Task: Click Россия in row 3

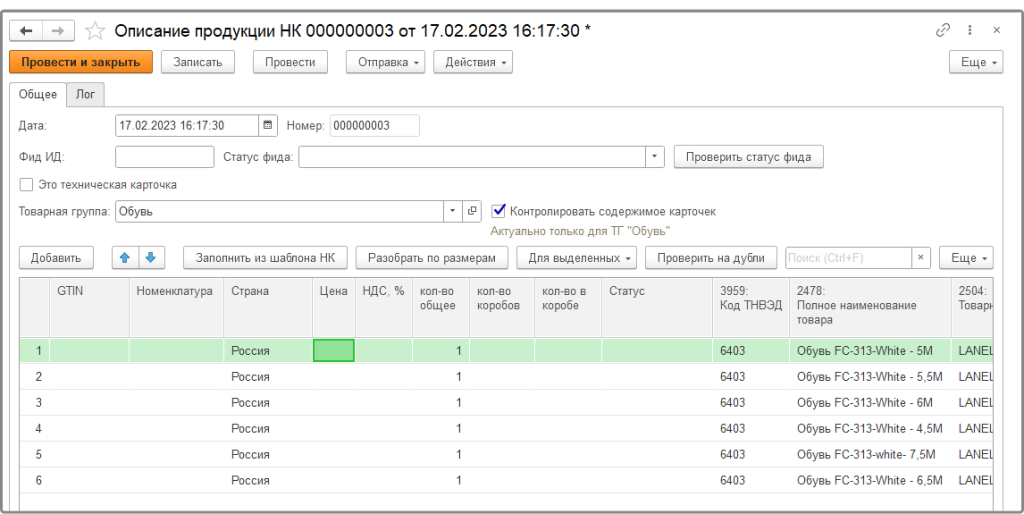Action: (250, 402)
